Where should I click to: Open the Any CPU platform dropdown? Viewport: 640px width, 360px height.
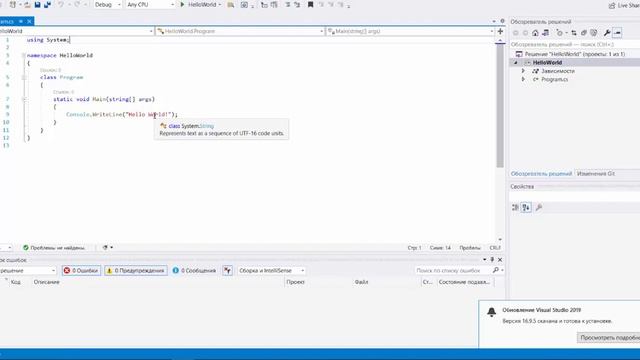[150, 5]
